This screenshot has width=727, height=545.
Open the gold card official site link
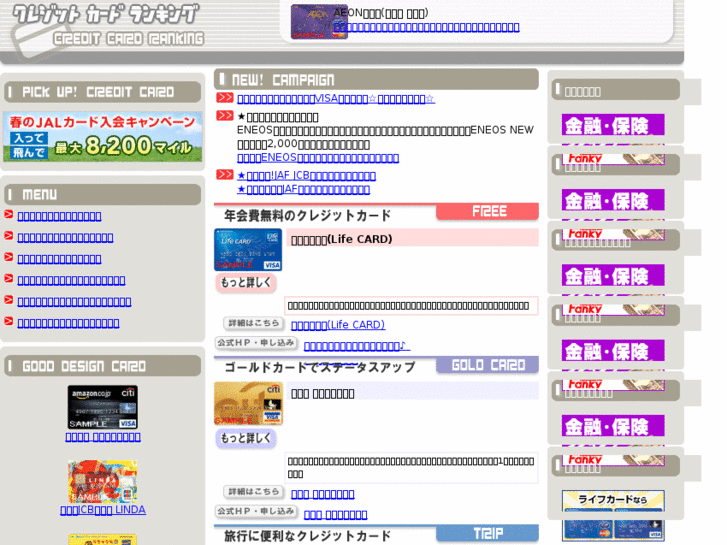(x=336, y=515)
